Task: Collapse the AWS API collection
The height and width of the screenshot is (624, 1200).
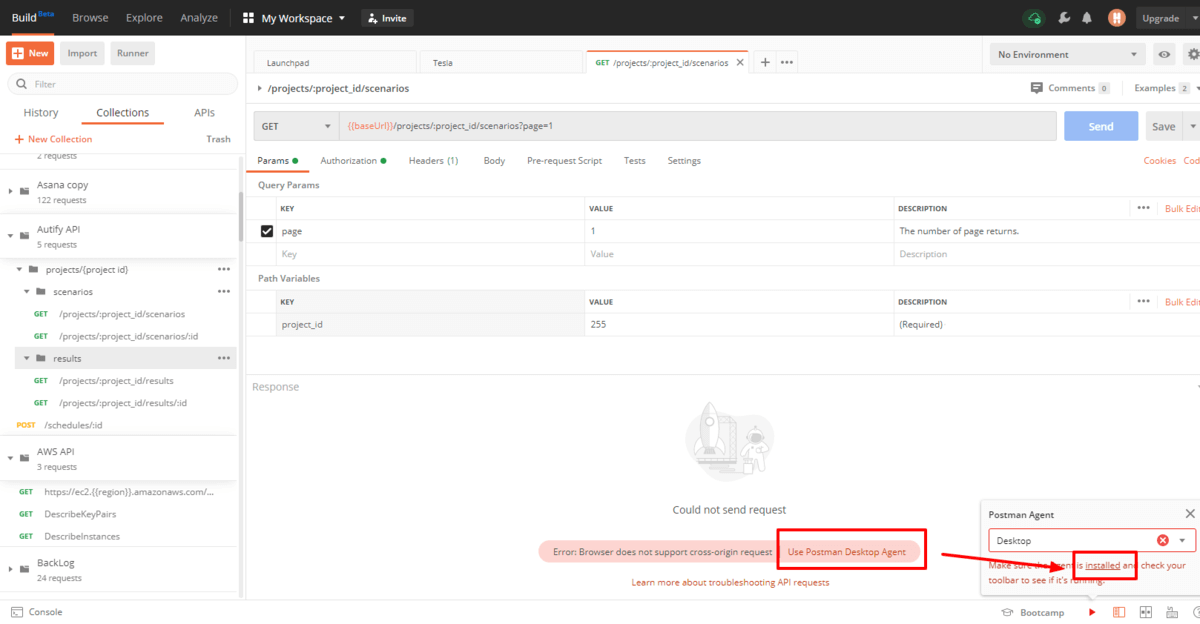Action: [x=11, y=458]
